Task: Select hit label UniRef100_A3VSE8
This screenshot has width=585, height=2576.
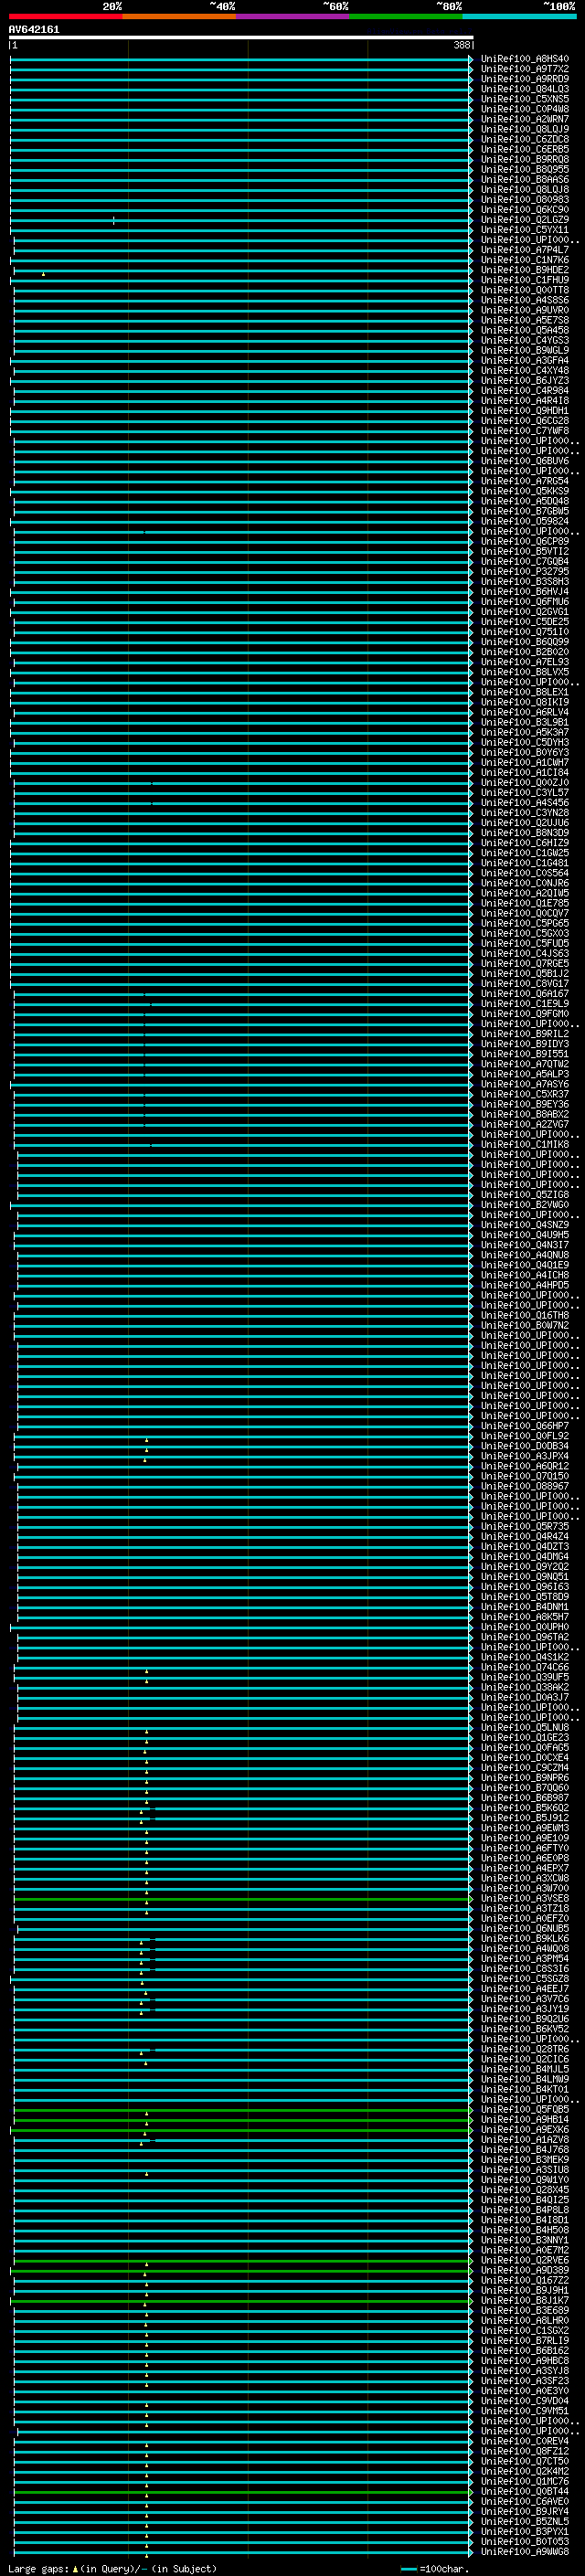Action: pyautogui.click(x=525, y=1898)
